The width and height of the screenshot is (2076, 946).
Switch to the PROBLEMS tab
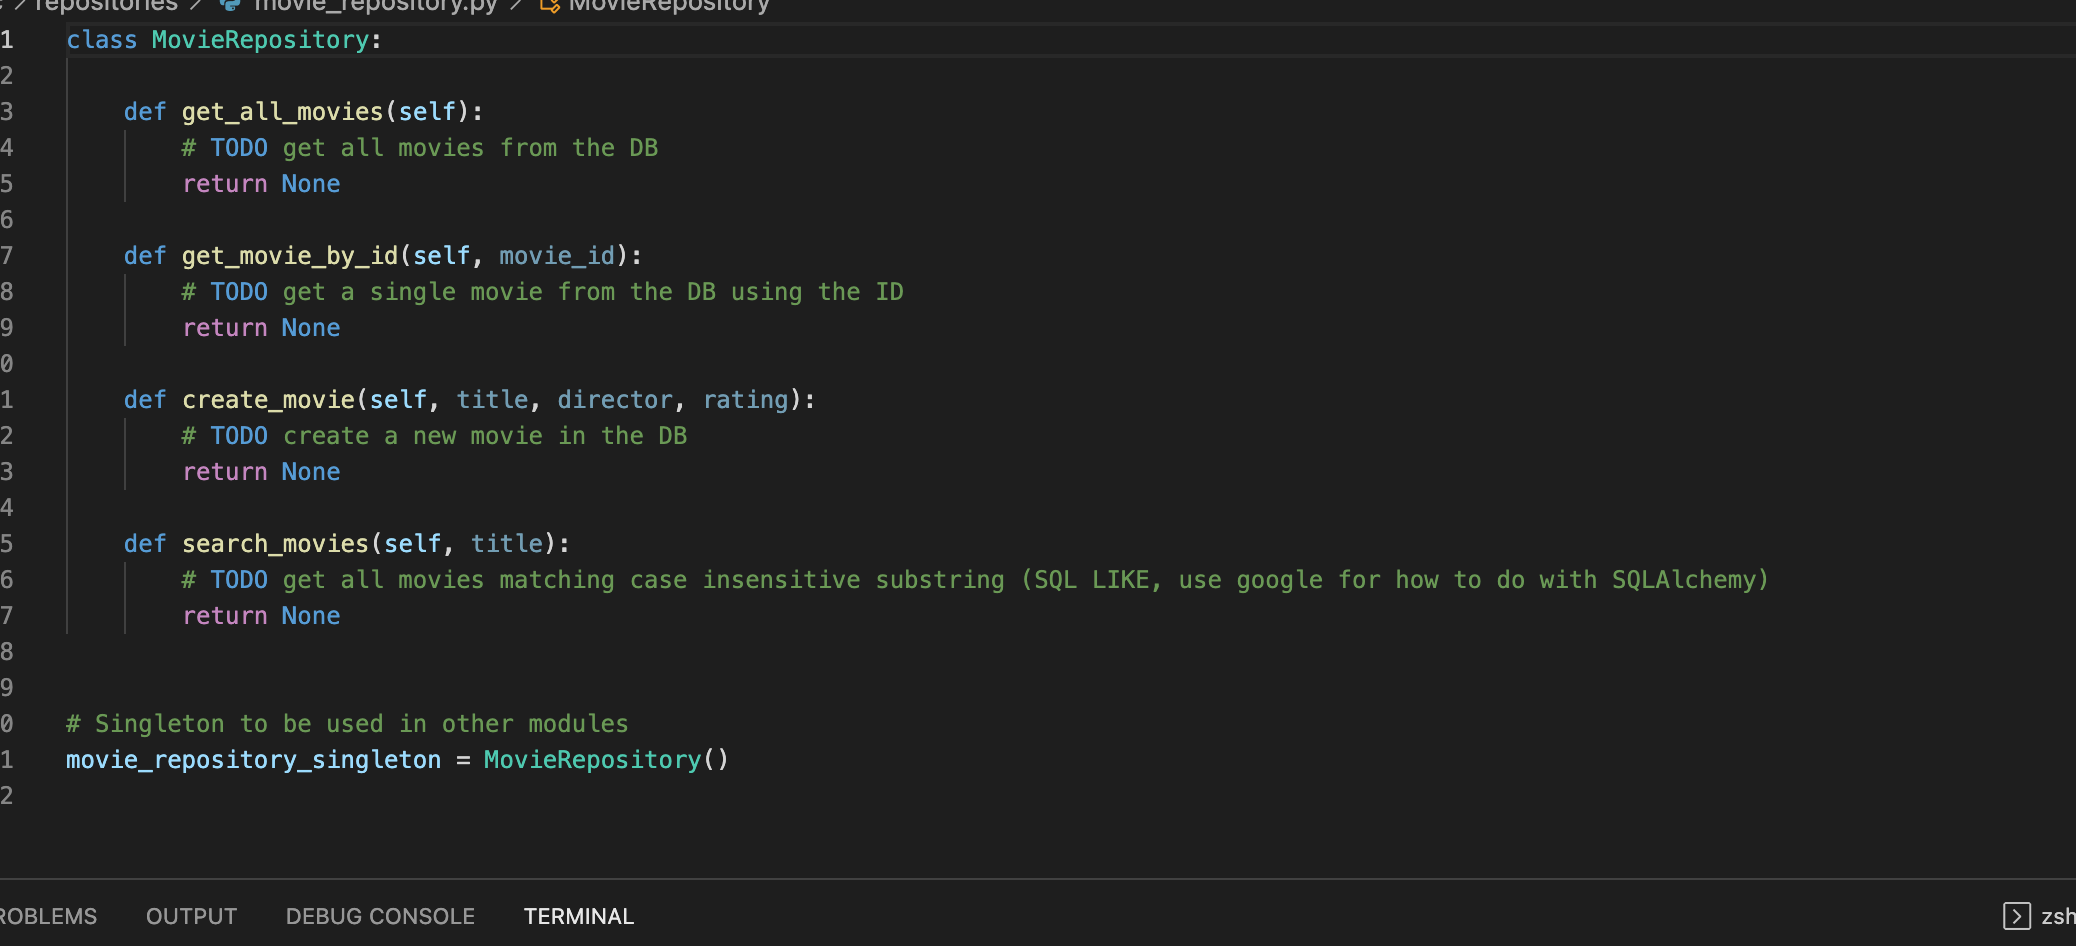coord(48,915)
